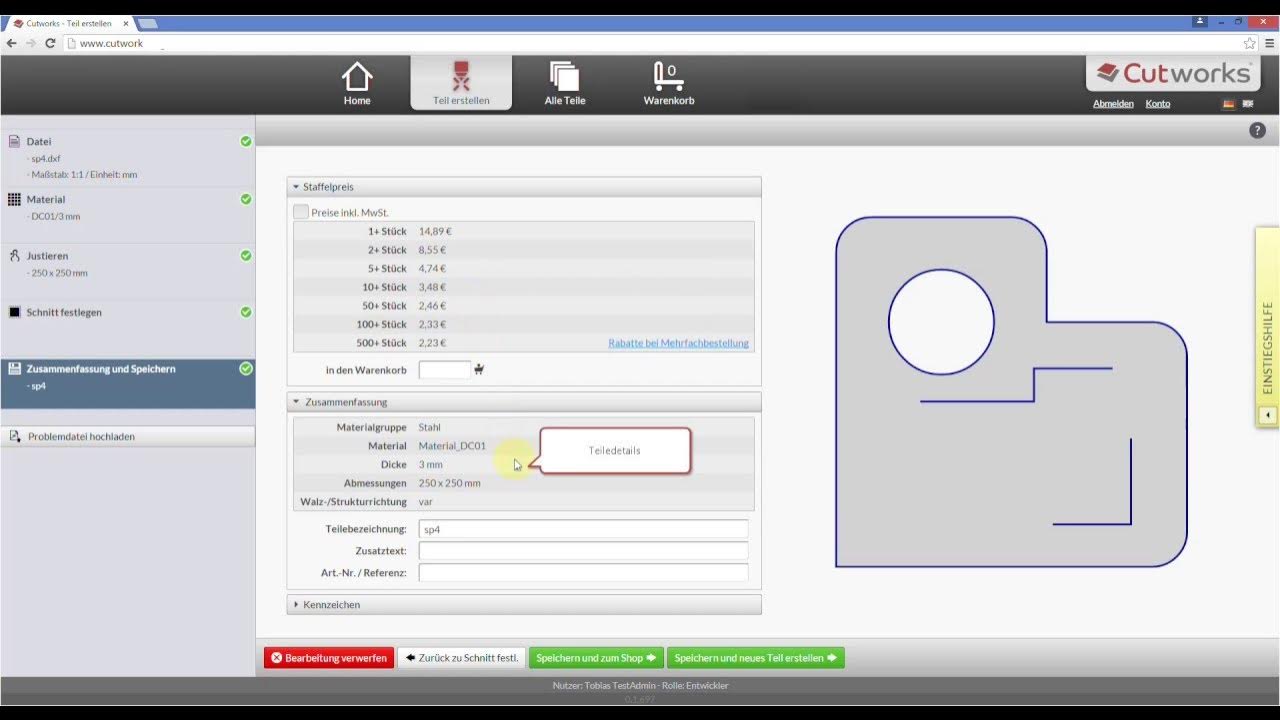The image size is (1280, 720).
Task: Click the 250 x 250 mm Abmessungen value
Action: 449,483
